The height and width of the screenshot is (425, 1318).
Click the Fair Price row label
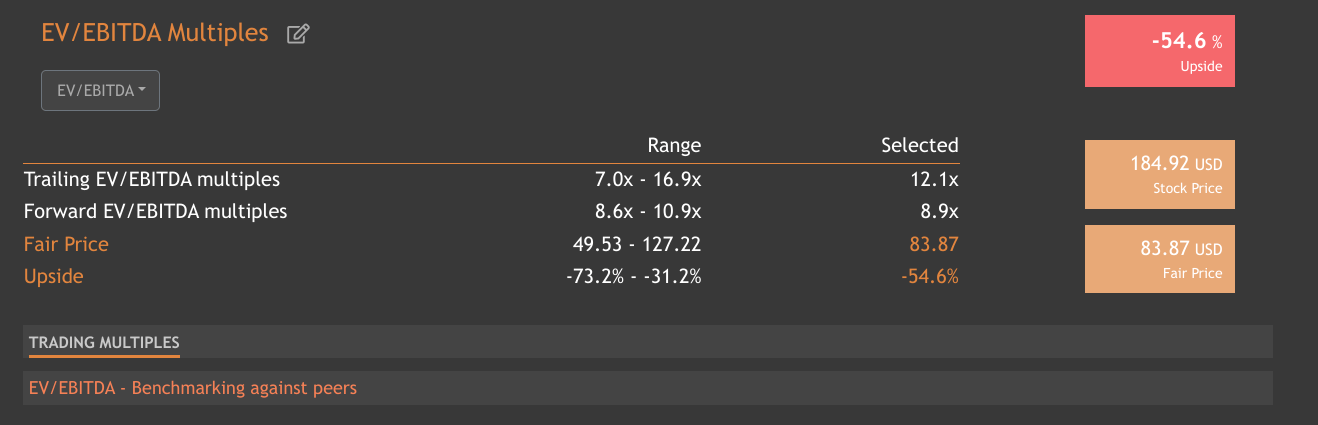(x=66, y=244)
